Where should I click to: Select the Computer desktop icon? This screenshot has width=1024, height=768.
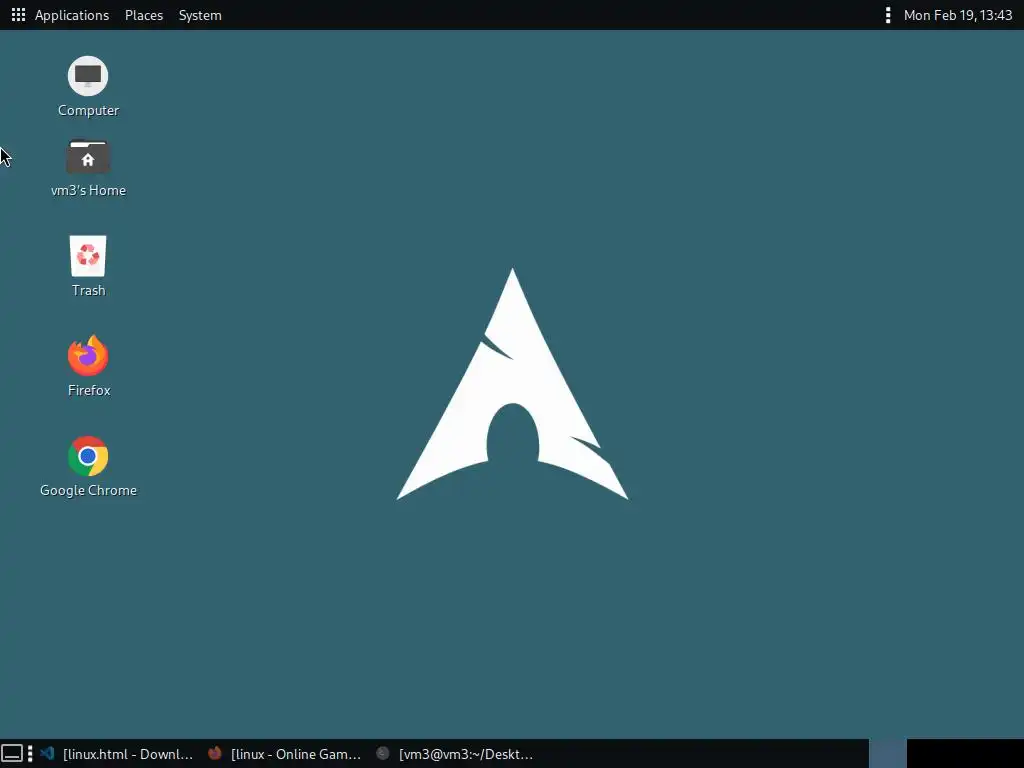[x=88, y=76]
